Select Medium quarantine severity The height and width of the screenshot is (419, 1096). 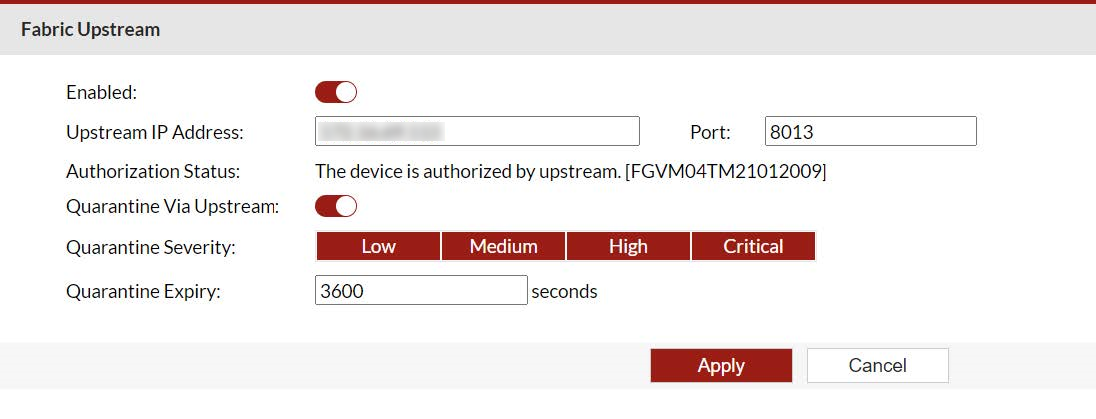coord(503,246)
